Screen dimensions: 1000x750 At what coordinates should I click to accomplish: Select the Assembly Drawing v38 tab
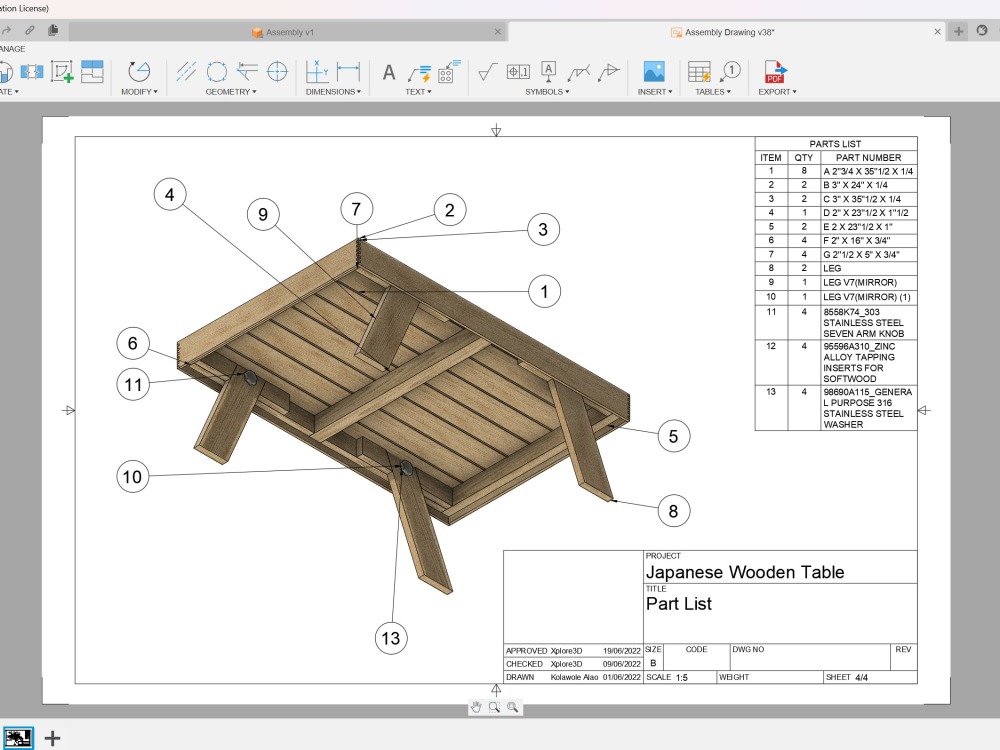point(728,32)
